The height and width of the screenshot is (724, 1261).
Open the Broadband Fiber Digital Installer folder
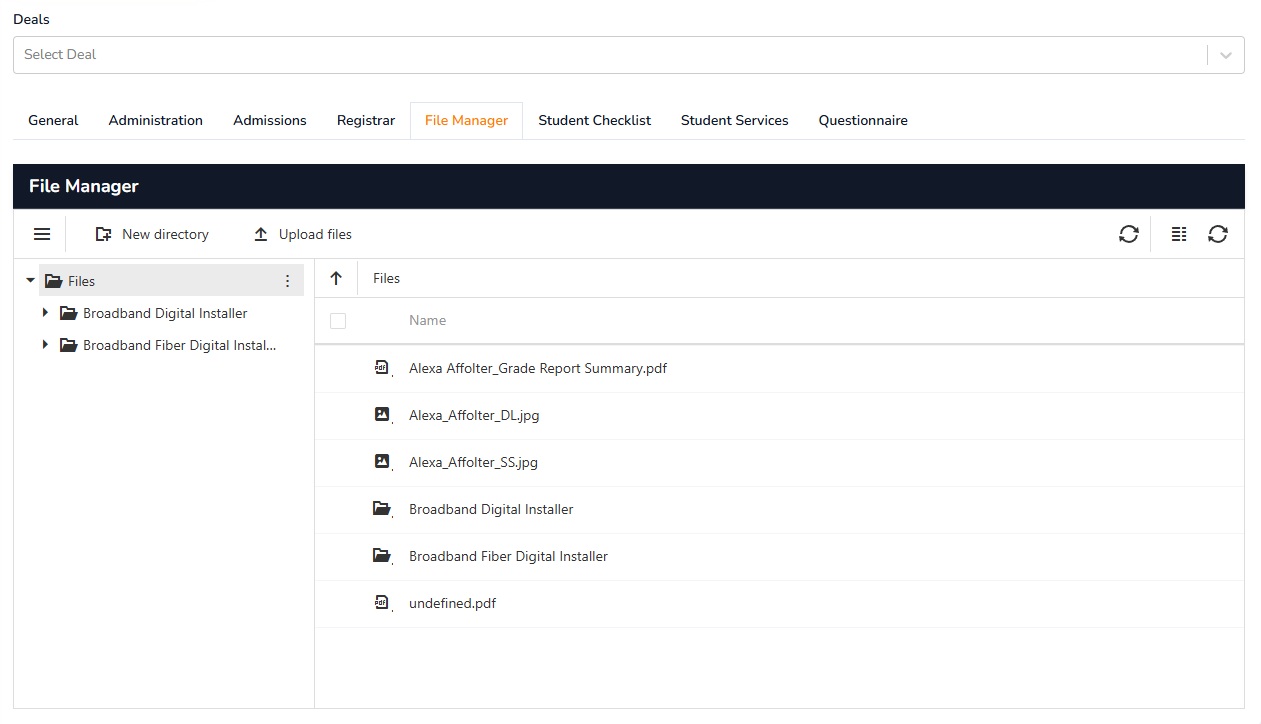[x=508, y=556]
